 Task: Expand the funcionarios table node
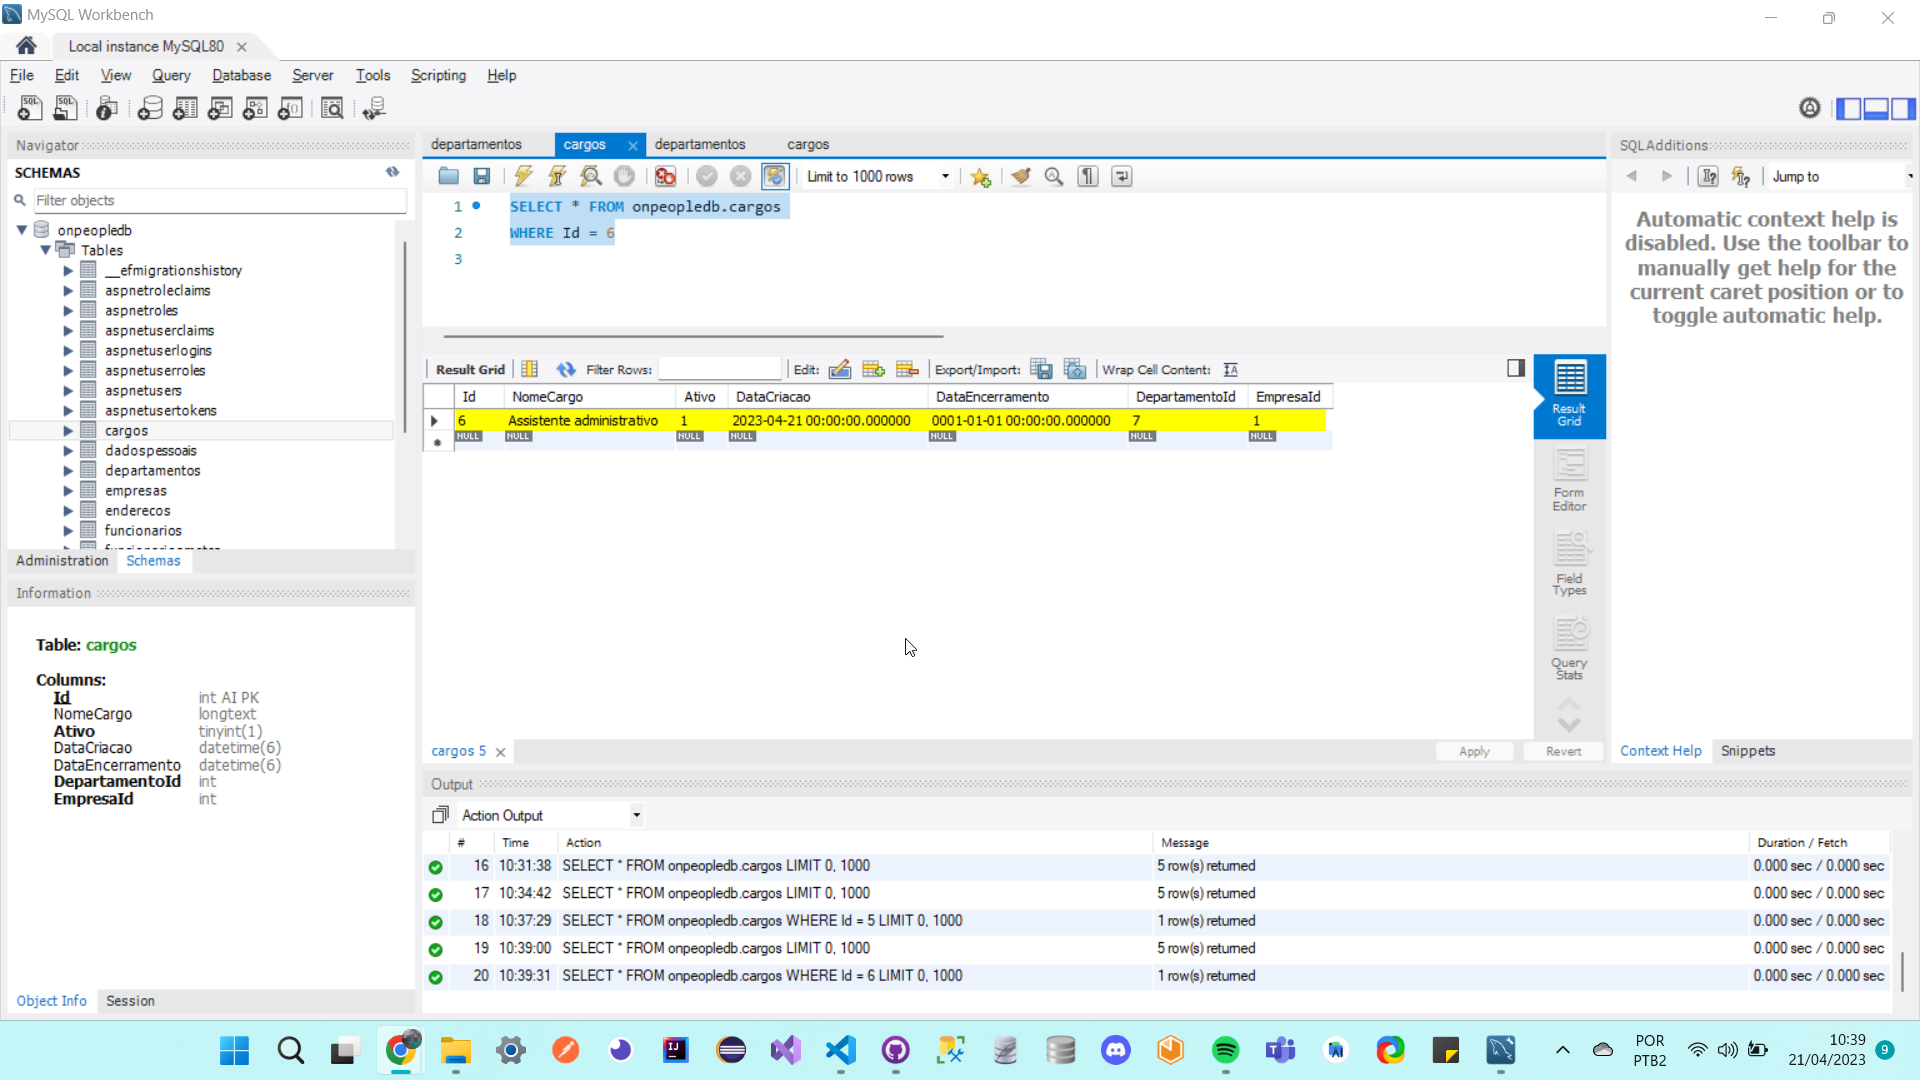coord(68,531)
